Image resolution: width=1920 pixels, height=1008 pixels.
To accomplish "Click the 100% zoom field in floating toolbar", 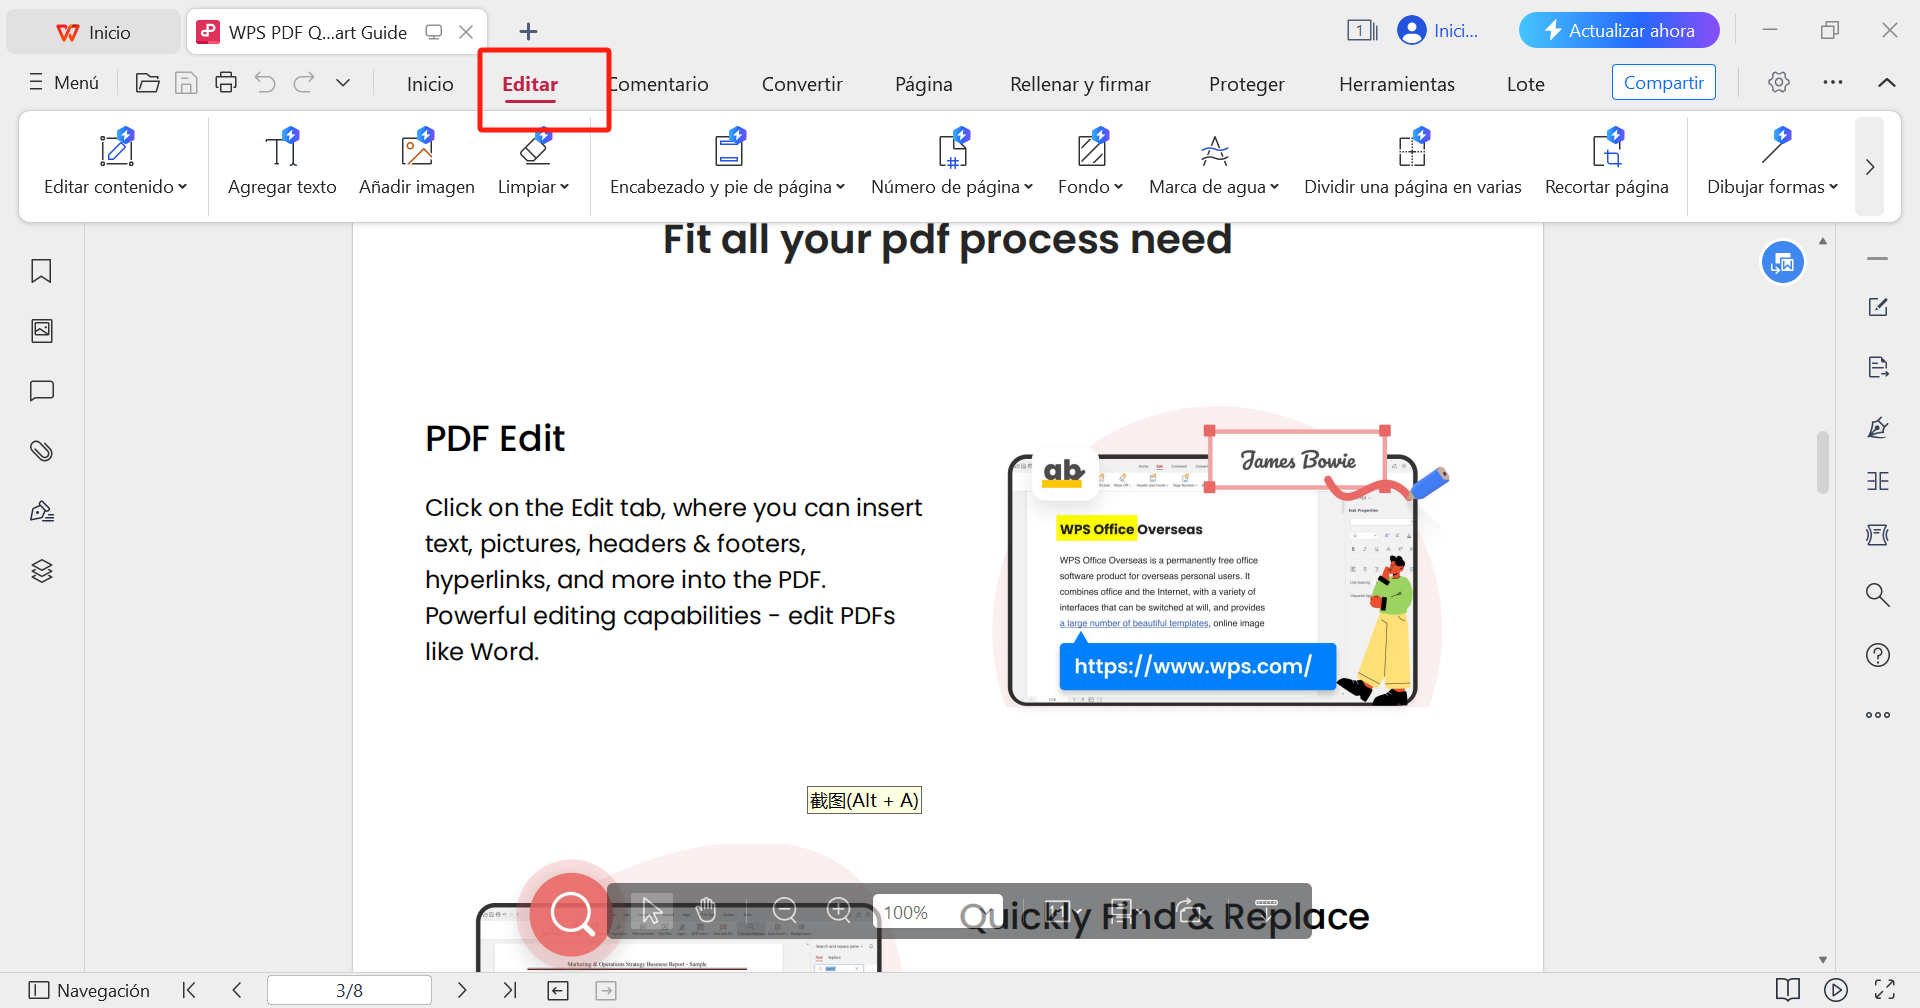I will pos(937,912).
